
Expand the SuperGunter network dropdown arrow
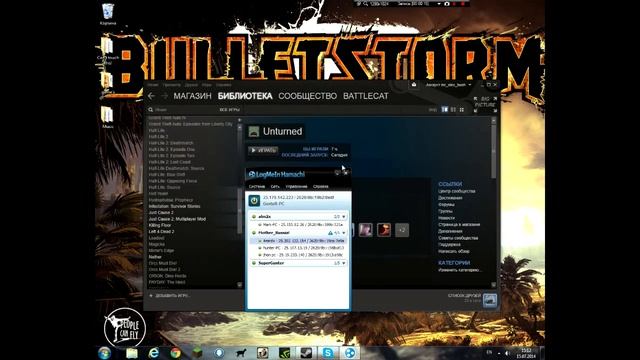(x=344, y=263)
